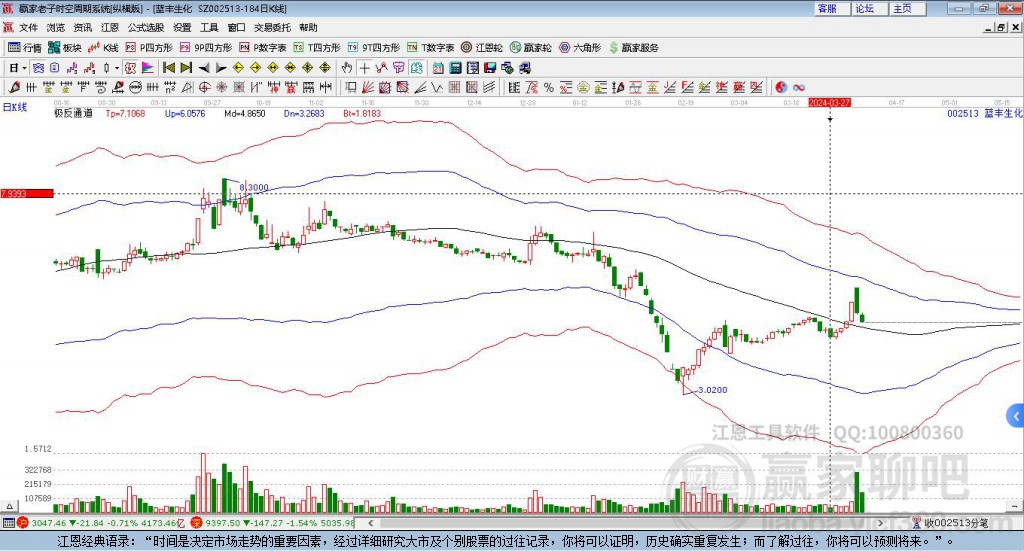The height and width of the screenshot is (551, 1024).
Task: Select the hand pan tool
Action: click(347, 68)
